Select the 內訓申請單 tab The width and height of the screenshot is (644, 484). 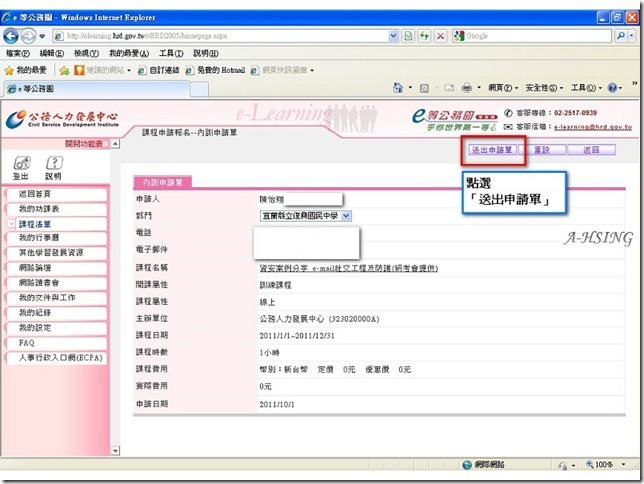pos(162,182)
